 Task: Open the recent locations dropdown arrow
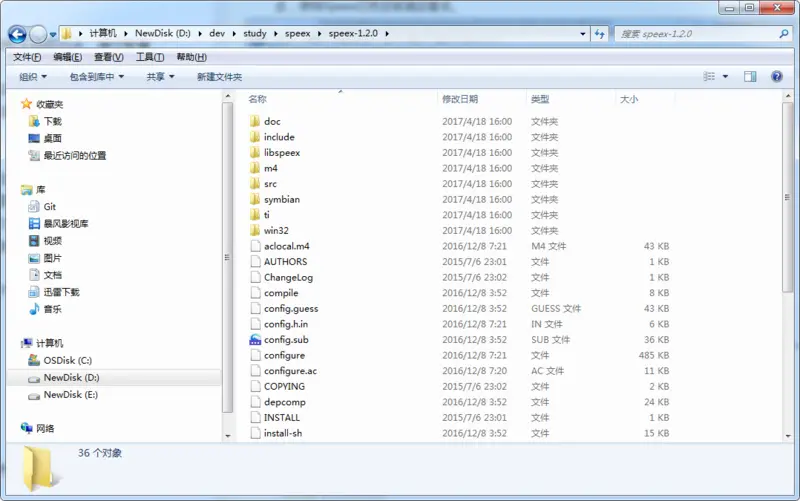[53, 35]
